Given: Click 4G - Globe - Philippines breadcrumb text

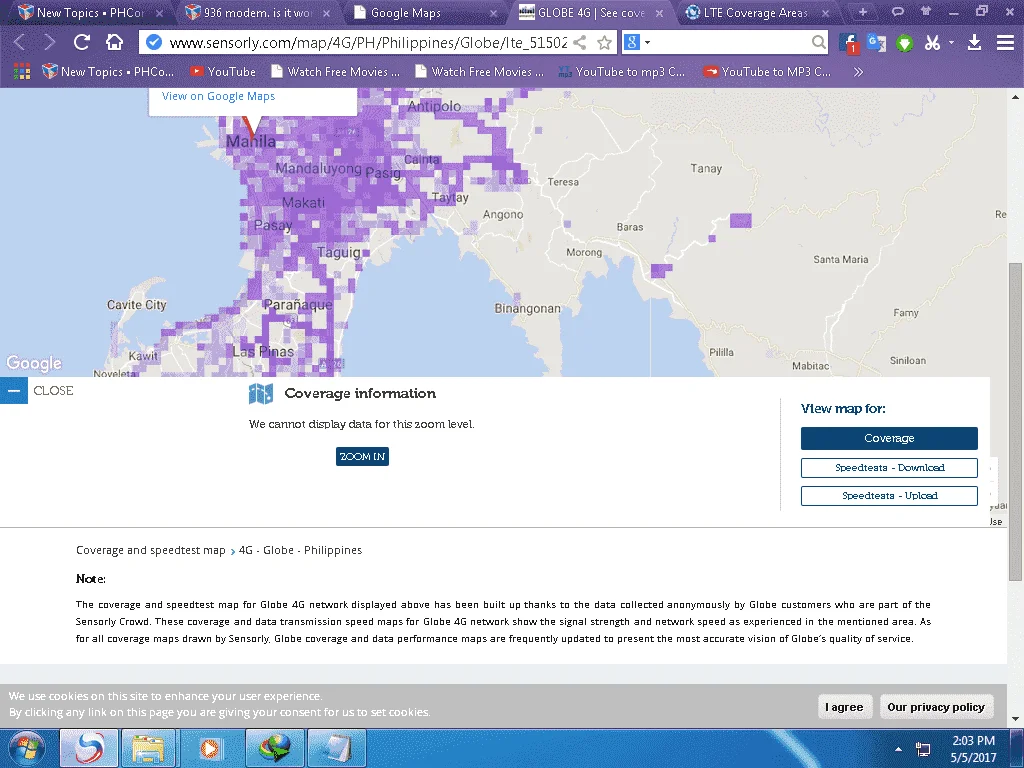Looking at the screenshot, I should click(300, 550).
